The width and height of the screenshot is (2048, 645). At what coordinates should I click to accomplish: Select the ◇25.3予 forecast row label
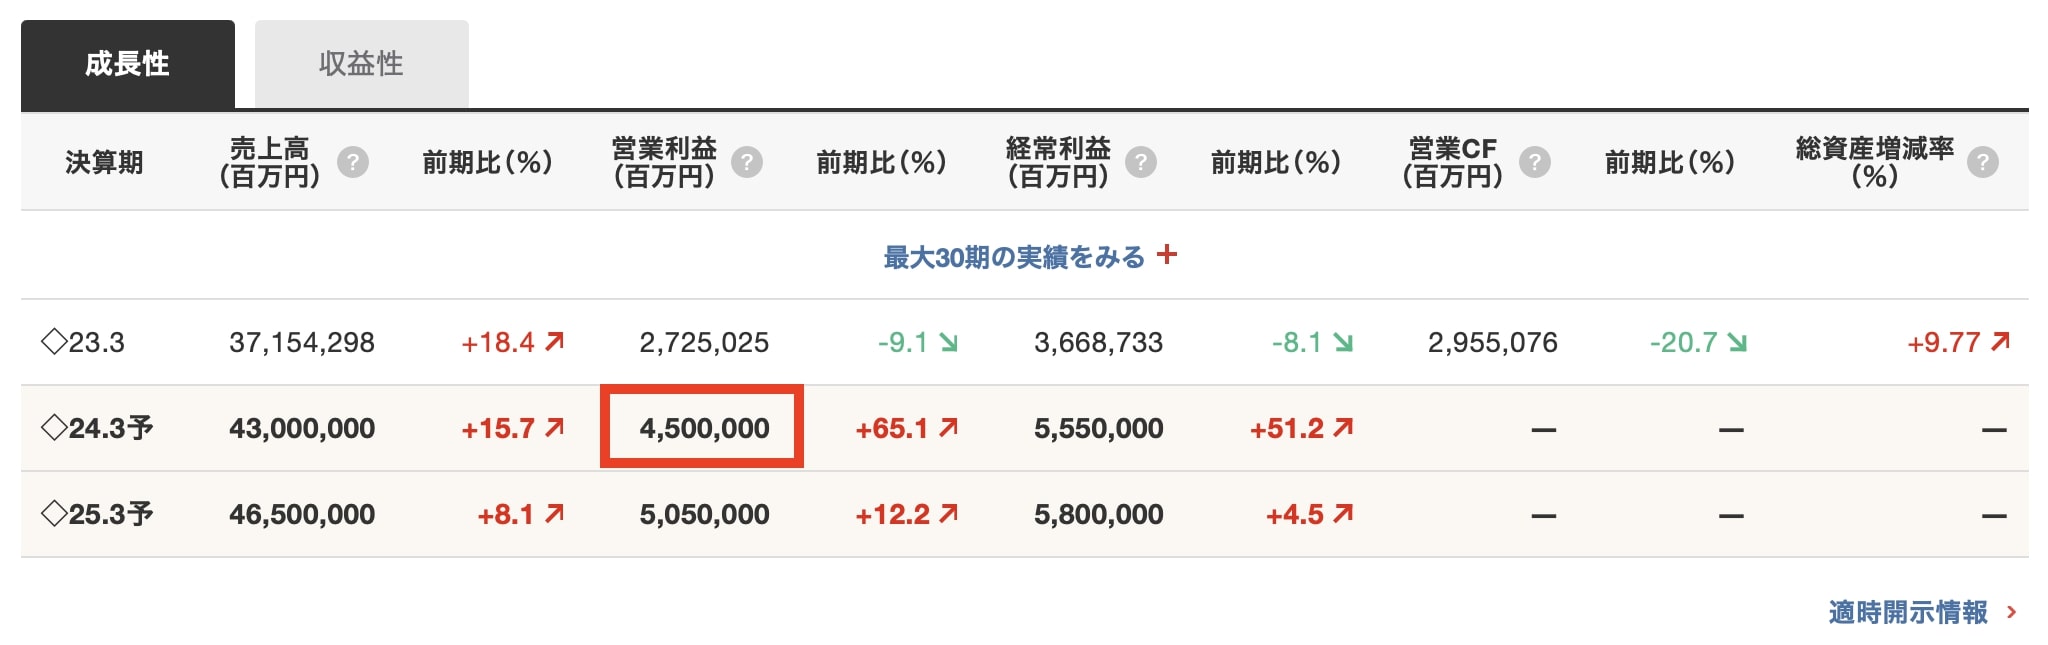[x=97, y=514]
